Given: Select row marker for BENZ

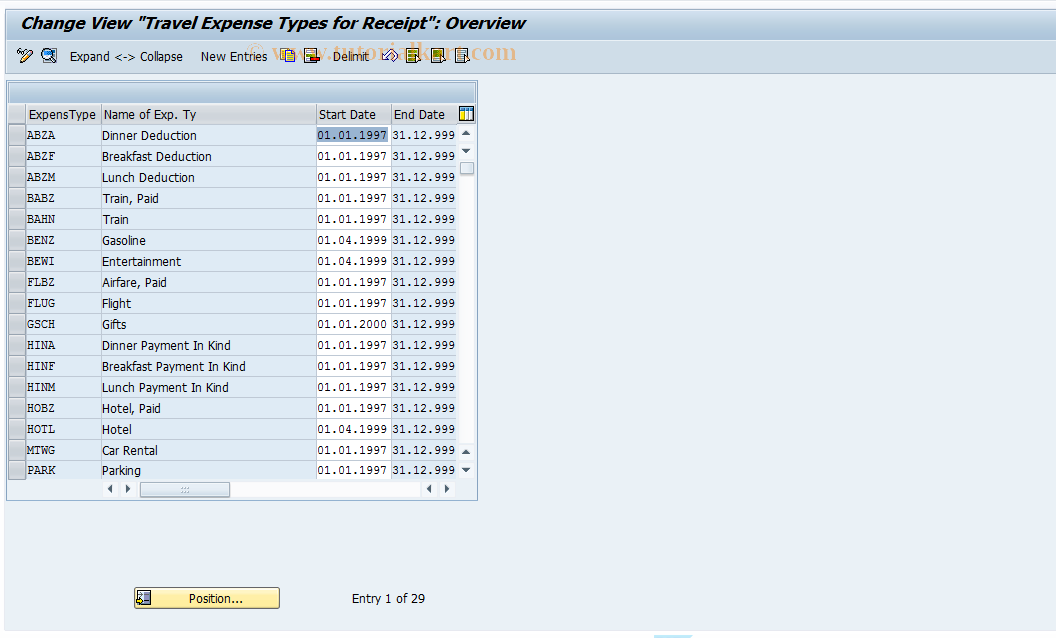Looking at the screenshot, I should (17, 241).
